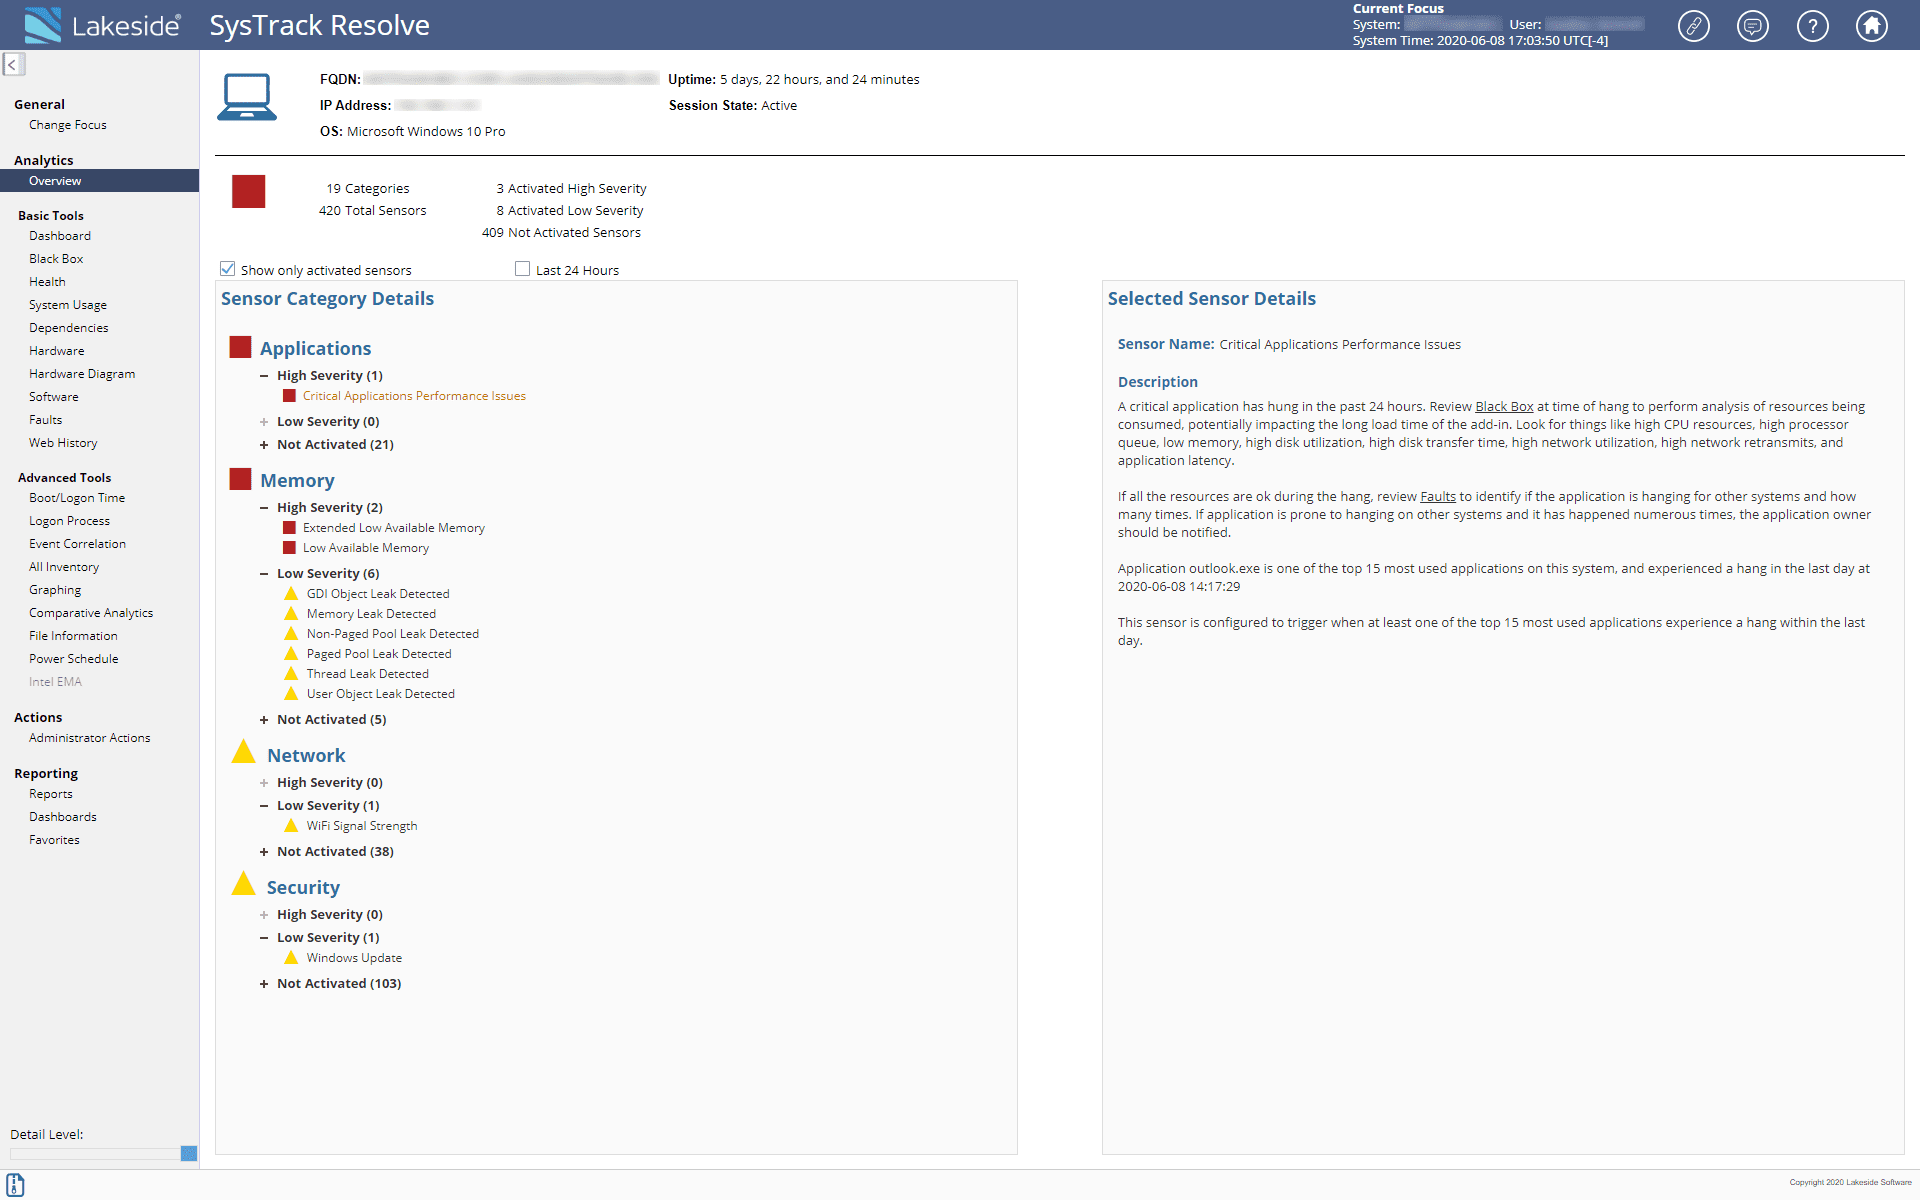Open System Usage in sidebar

tap(68, 305)
